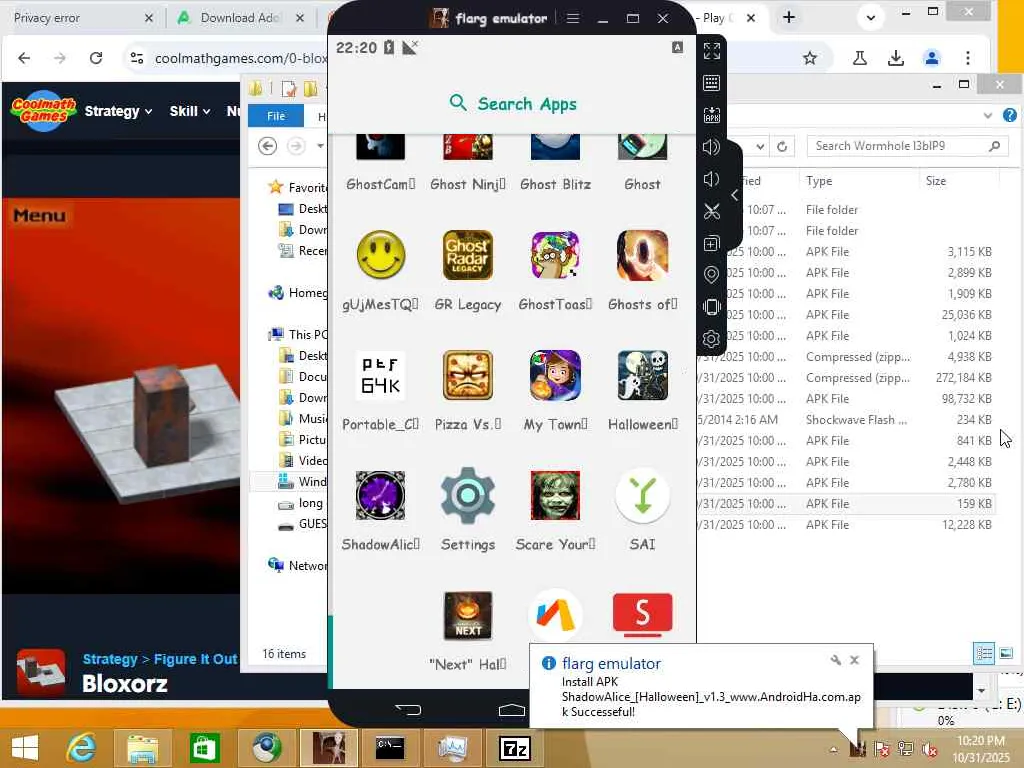The height and width of the screenshot is (768, 1024).
Task: Open the Ghost Blitz app
Action: (555, 148)
